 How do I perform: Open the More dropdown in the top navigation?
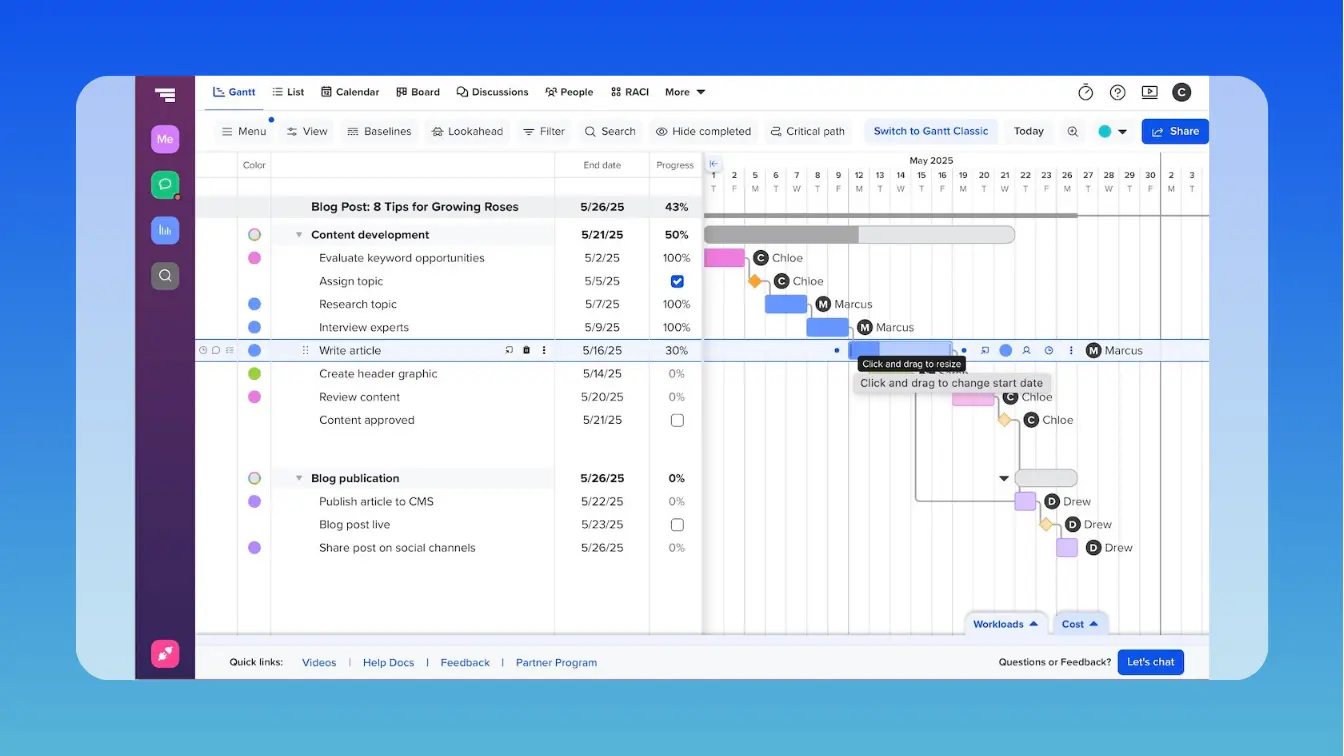[684, 91]
